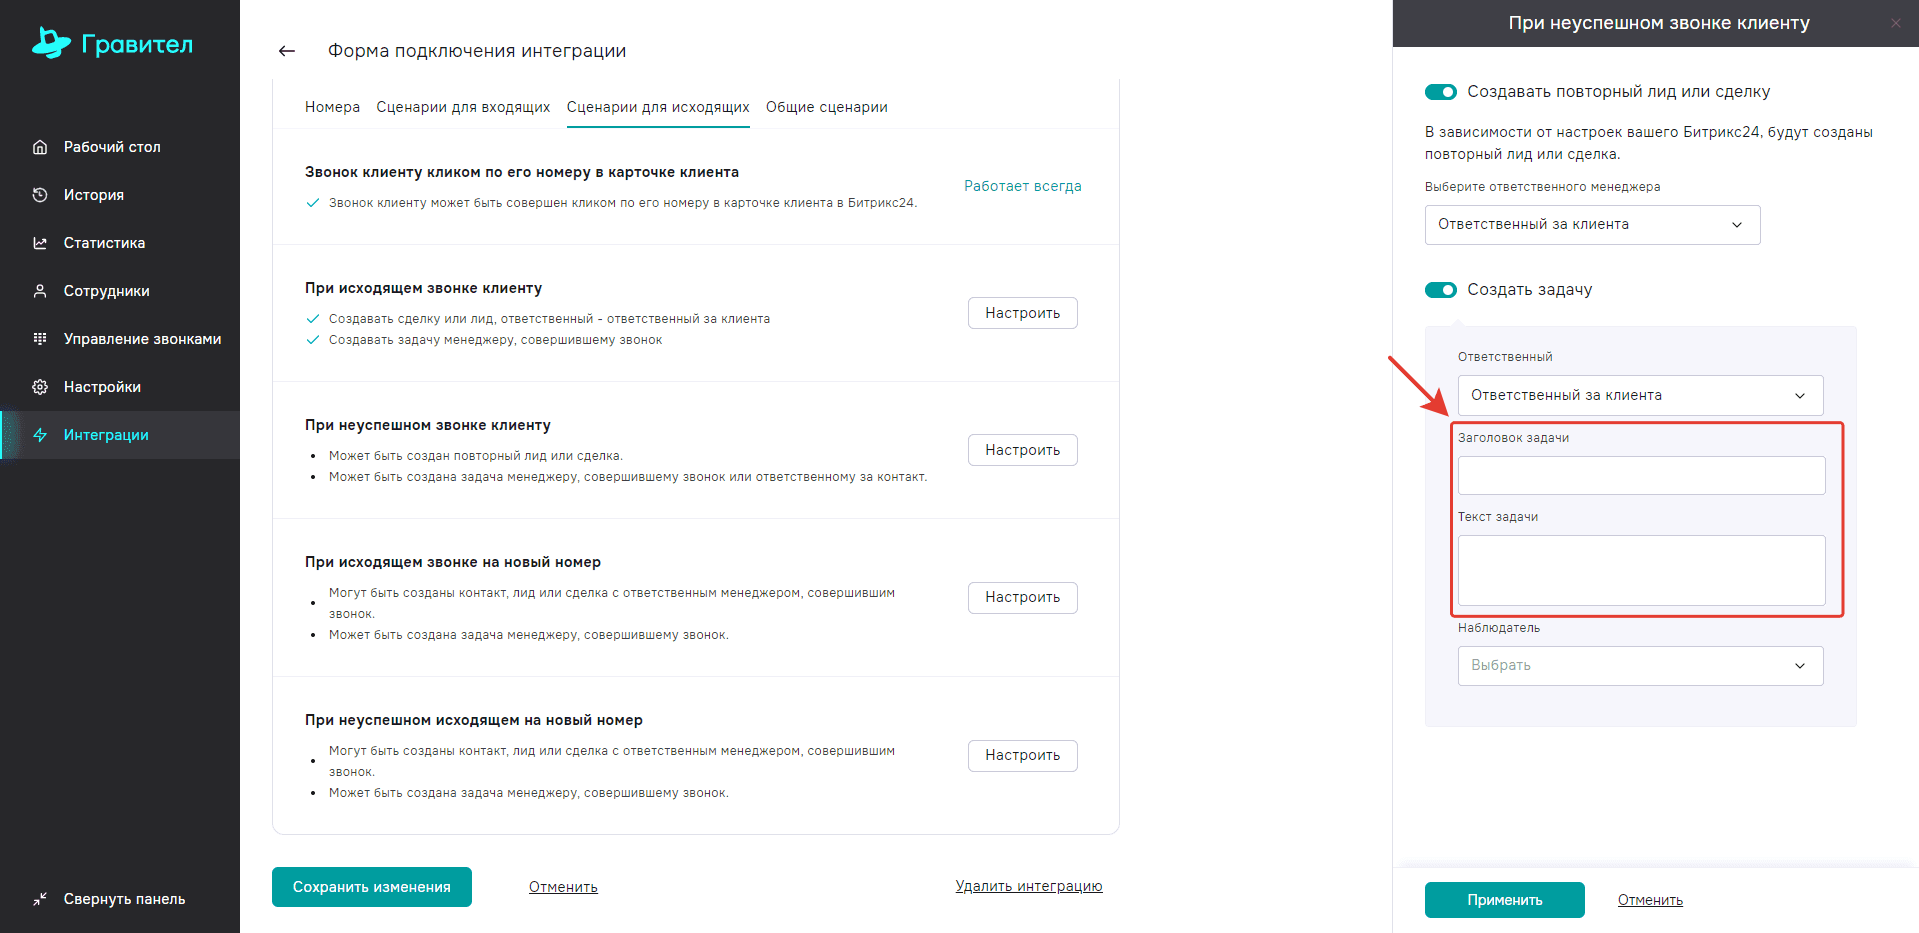1919x933 pixels.
Task: Click the Сотрудники person icon
Action: (x=40, y=291)
